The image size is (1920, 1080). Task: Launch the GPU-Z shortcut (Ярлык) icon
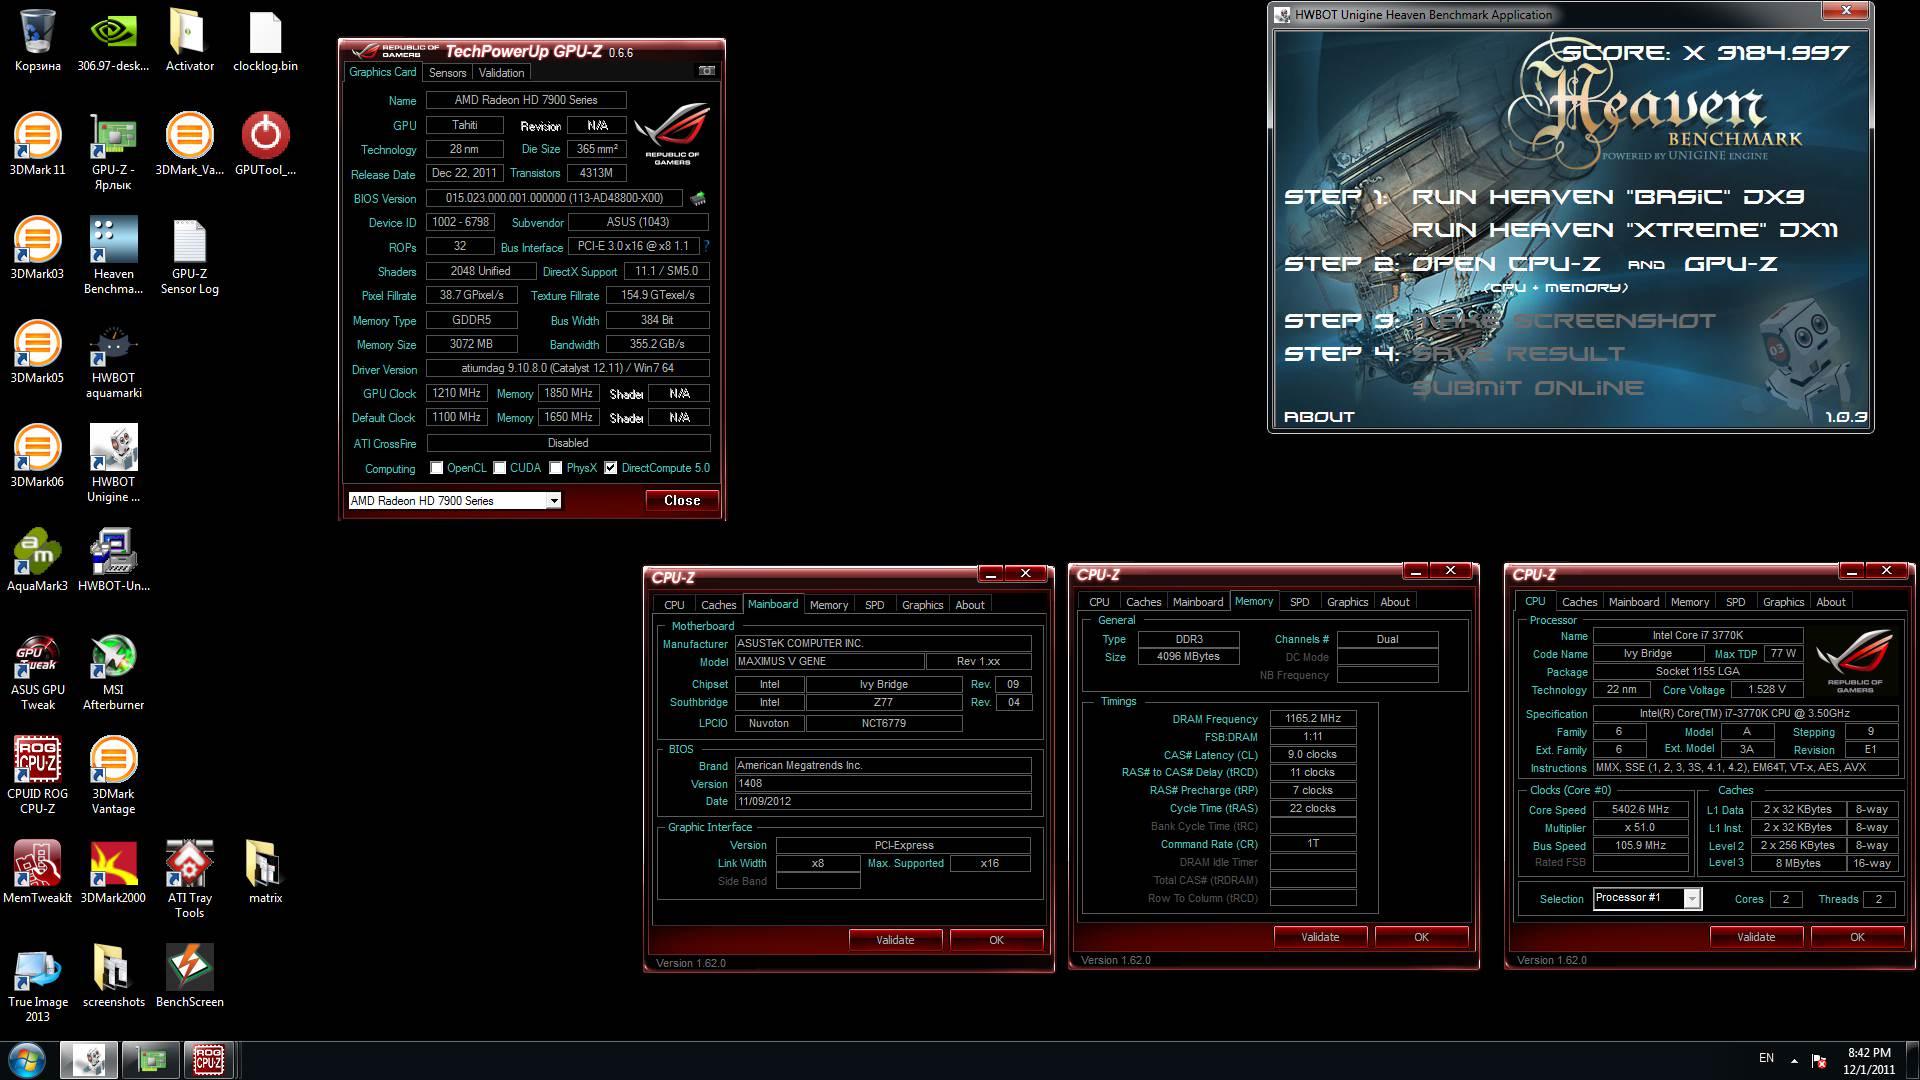[x=113, y=152]
